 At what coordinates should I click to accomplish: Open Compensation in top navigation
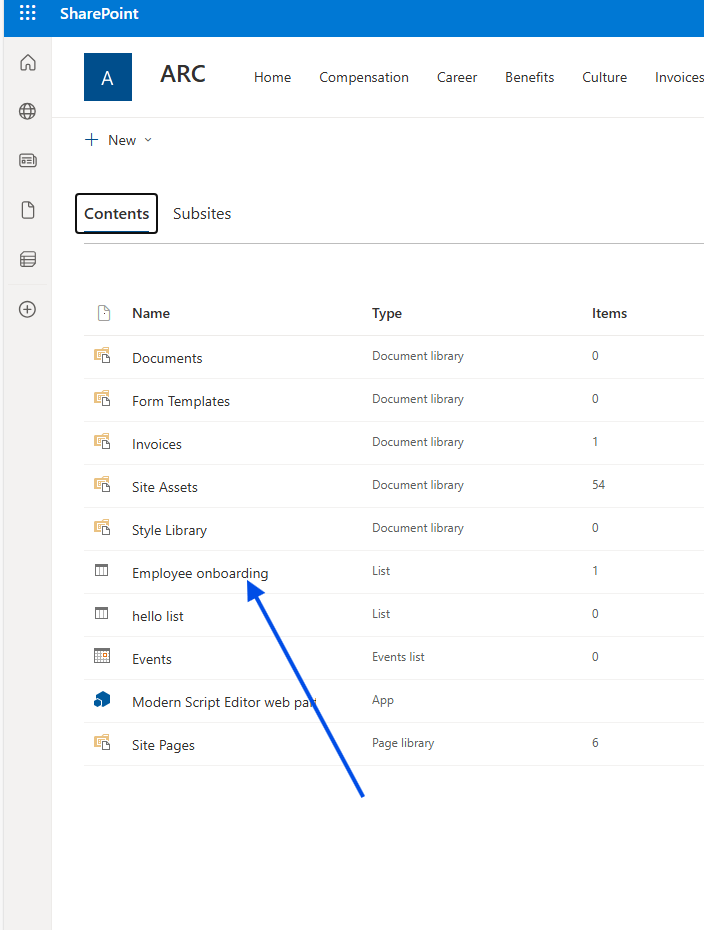[364, 77]
